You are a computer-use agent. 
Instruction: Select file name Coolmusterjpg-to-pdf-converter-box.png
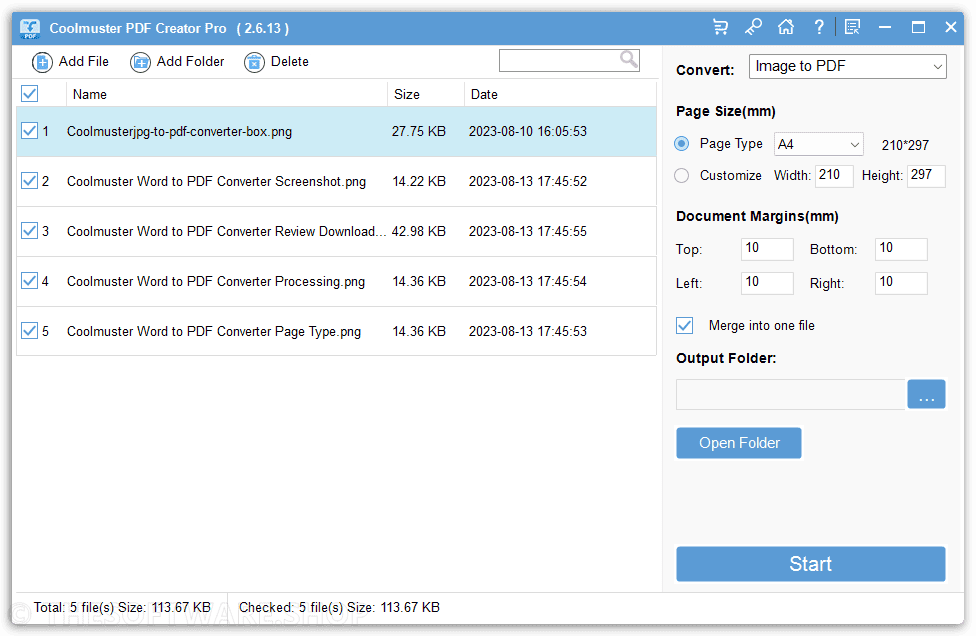click(x=179, y=131)
